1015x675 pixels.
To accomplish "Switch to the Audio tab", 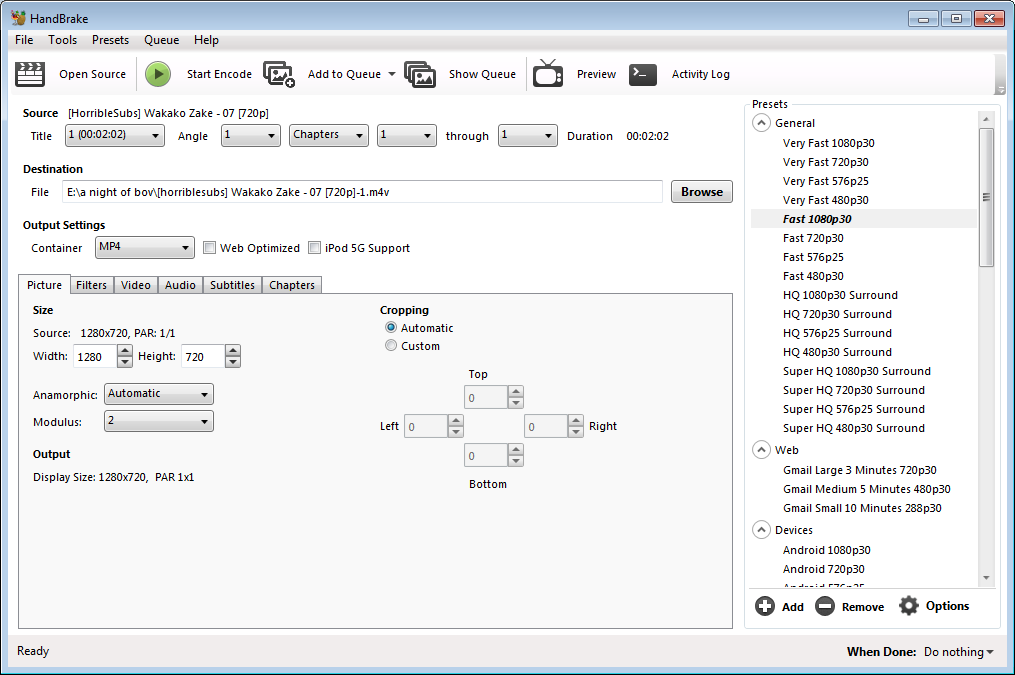I will point(180,285).
